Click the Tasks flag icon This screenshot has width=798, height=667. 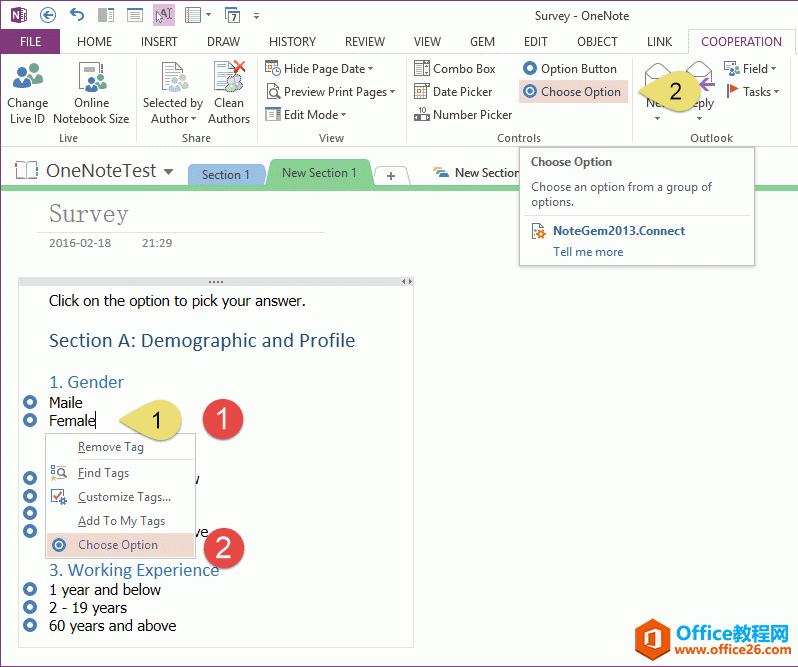[x=732, y=91]
